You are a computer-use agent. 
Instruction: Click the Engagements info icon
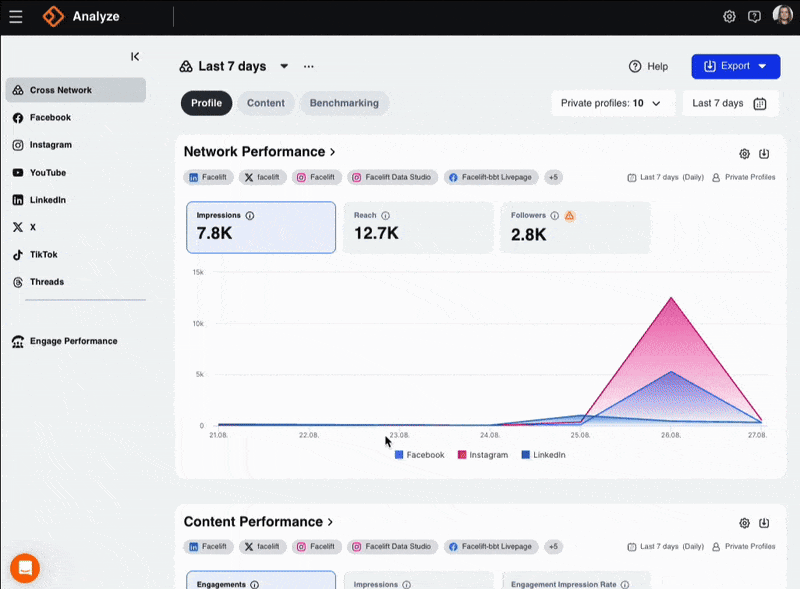click(x=255, y=584)
